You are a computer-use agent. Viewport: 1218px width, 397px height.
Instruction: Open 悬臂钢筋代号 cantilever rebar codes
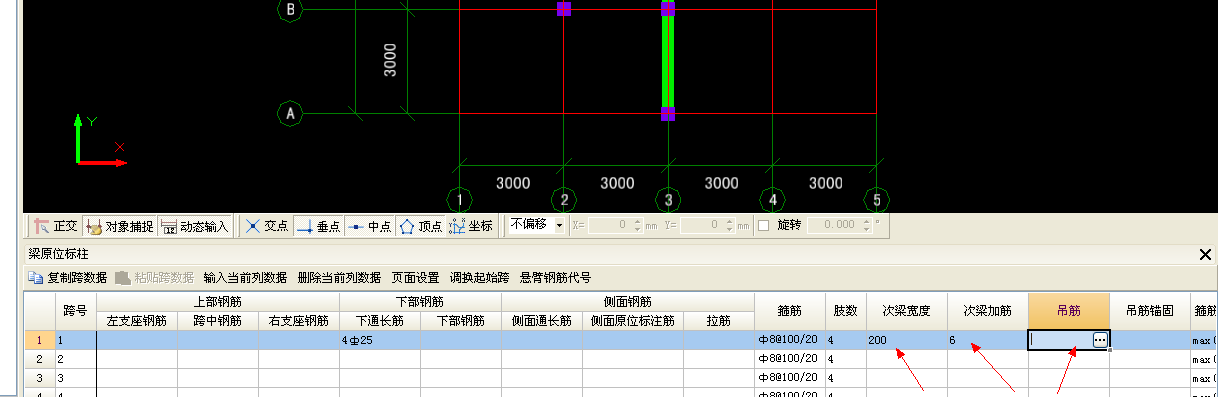(x=555, y=278)
